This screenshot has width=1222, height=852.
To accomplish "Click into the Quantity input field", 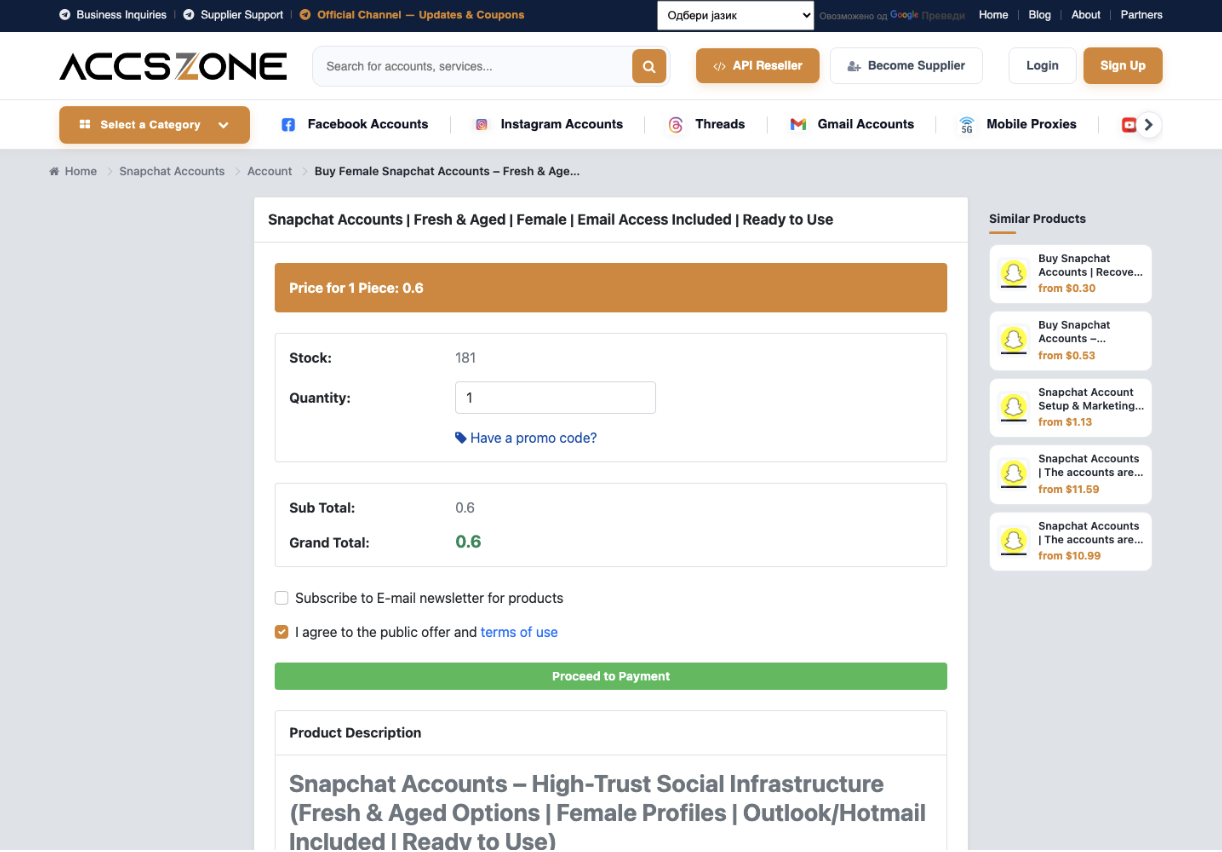I will click(555, 398).
